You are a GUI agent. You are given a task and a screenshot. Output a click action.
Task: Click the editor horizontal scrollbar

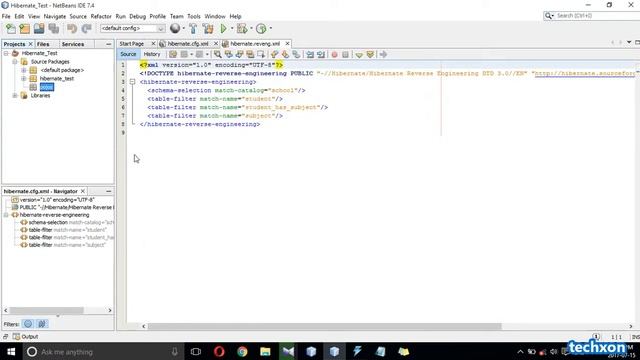(x=324, y=326)
